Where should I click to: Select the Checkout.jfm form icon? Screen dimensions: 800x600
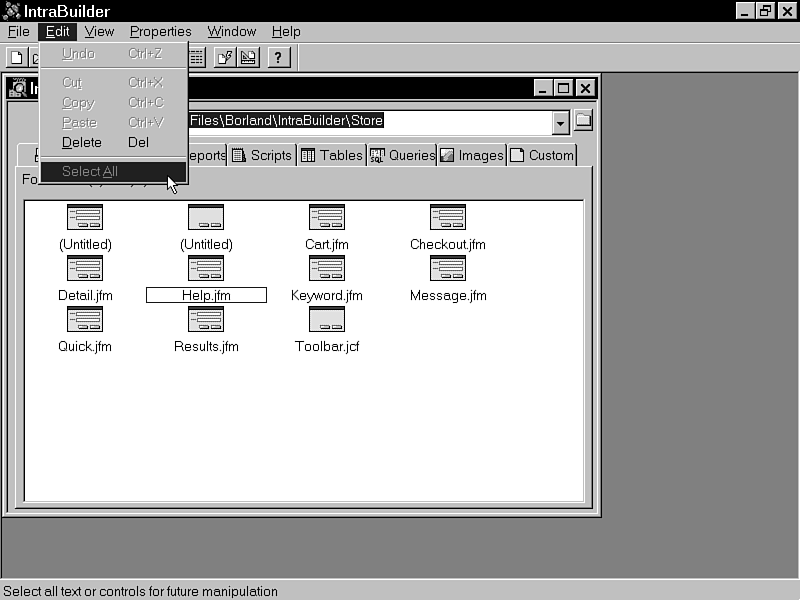click(447, 217)
